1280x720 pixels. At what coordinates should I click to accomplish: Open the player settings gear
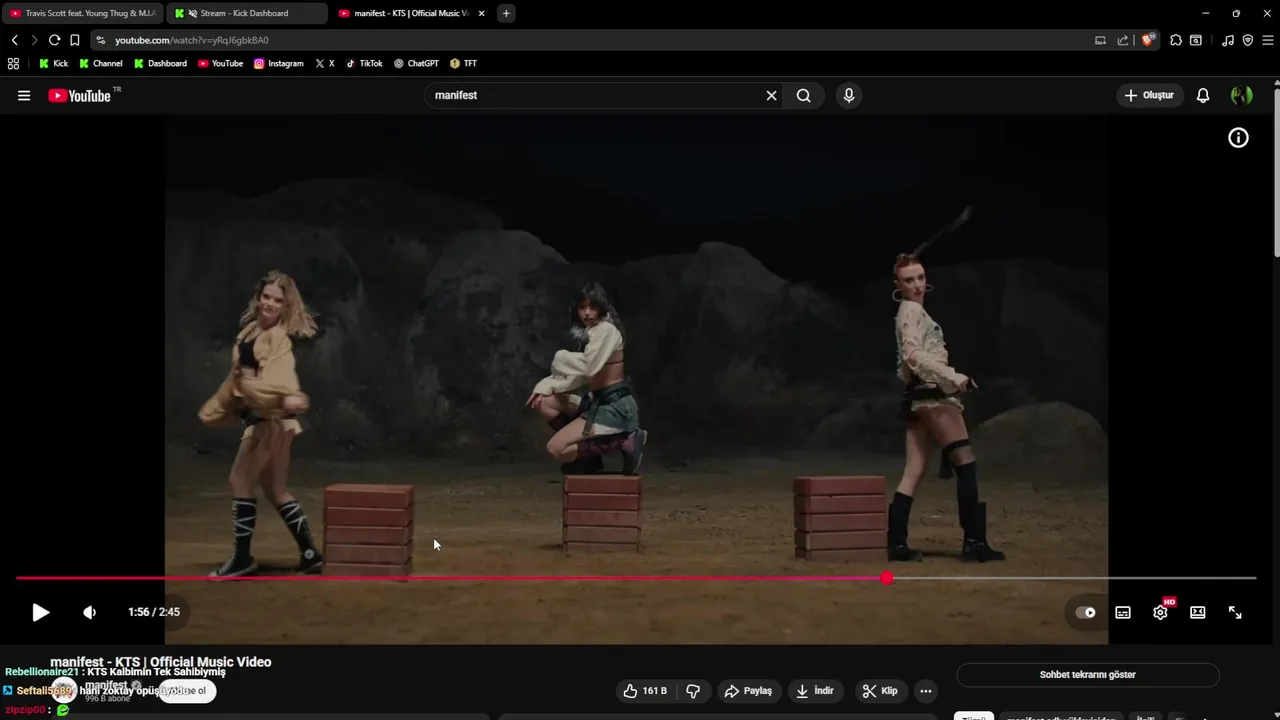[1160, 612]
